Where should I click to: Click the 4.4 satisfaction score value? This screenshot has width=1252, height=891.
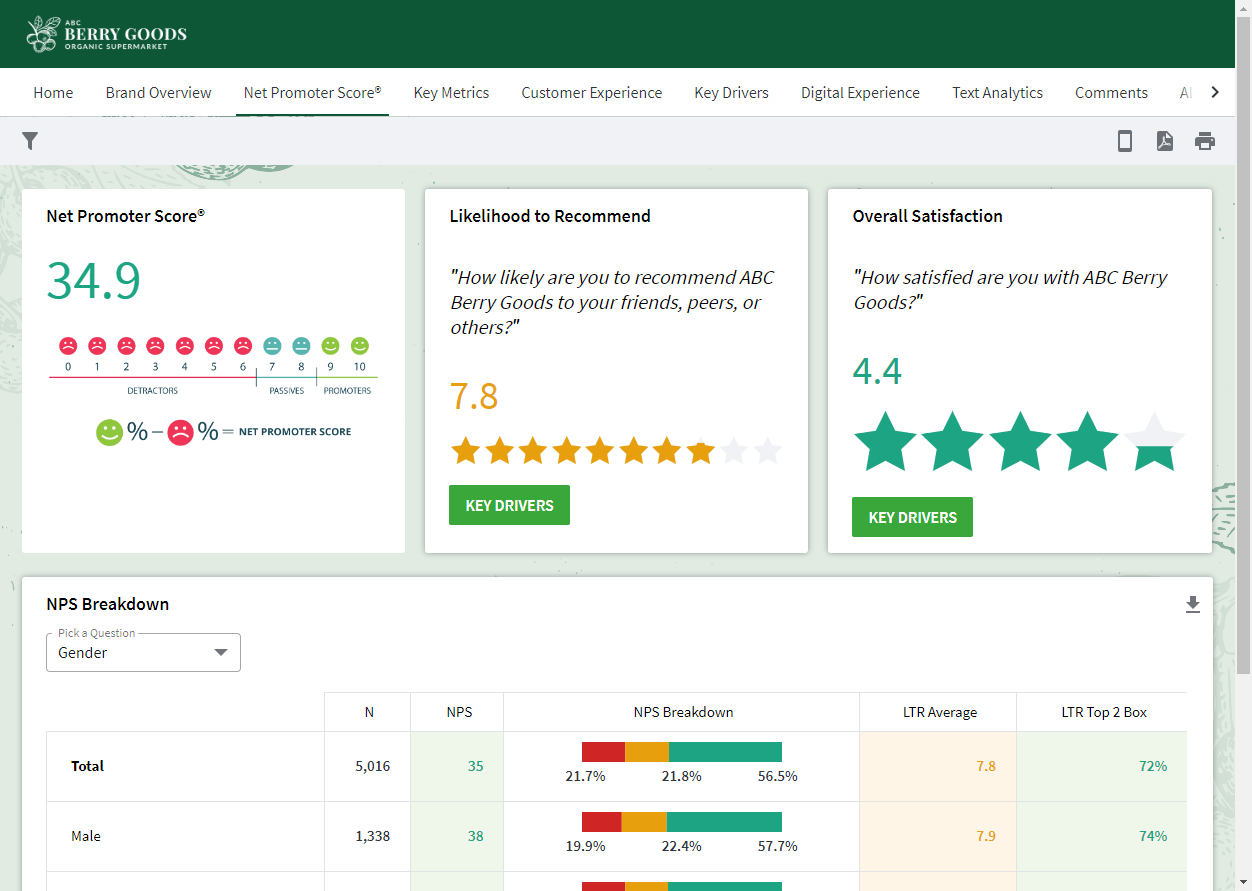877,371
